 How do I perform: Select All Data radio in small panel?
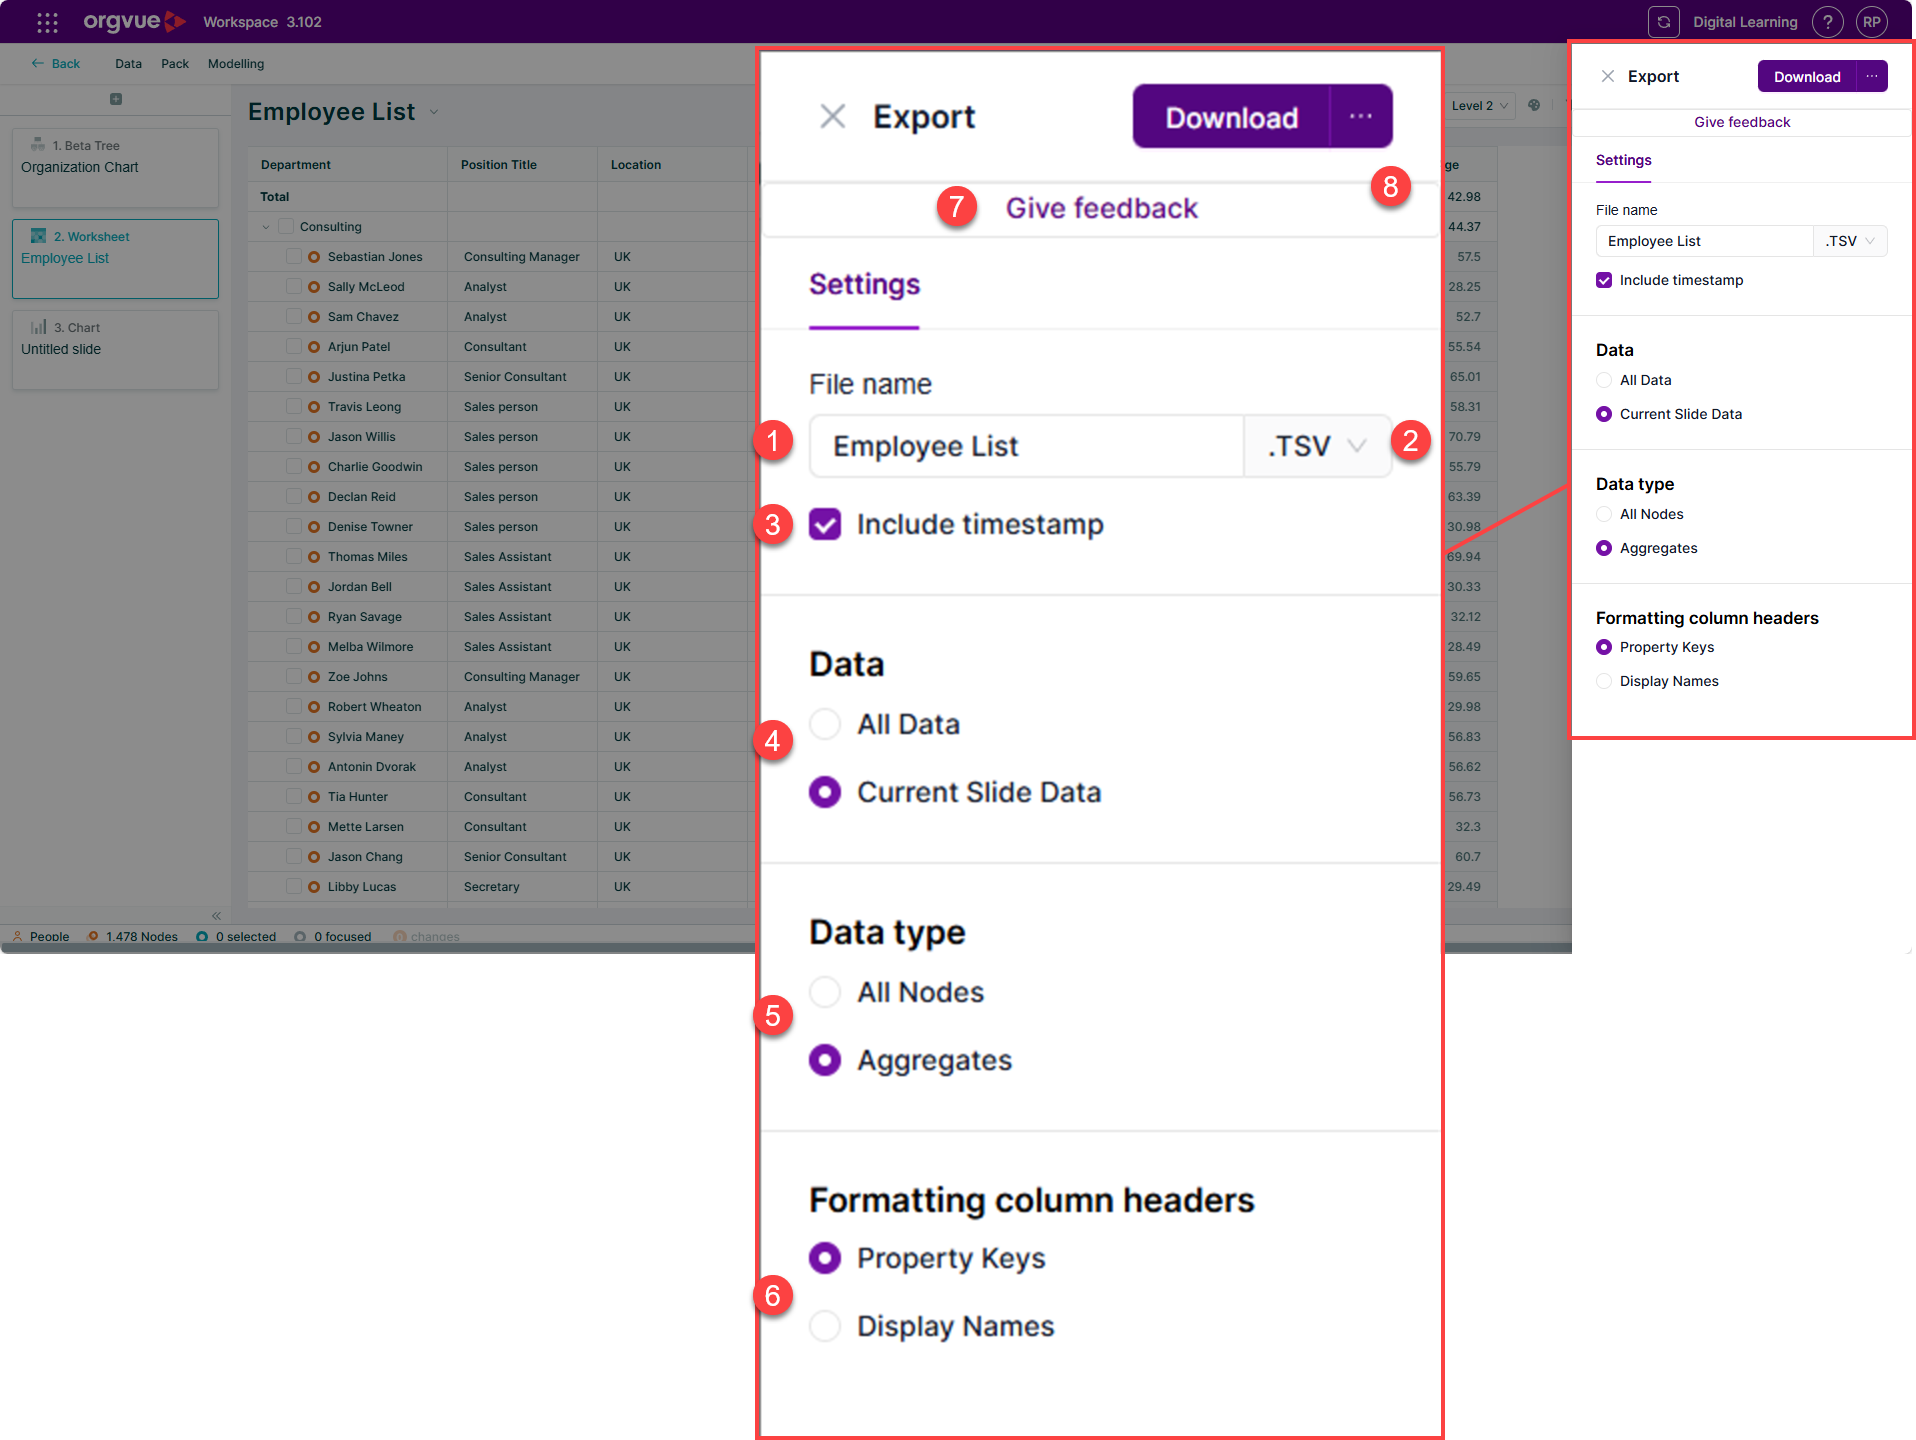1604,380
